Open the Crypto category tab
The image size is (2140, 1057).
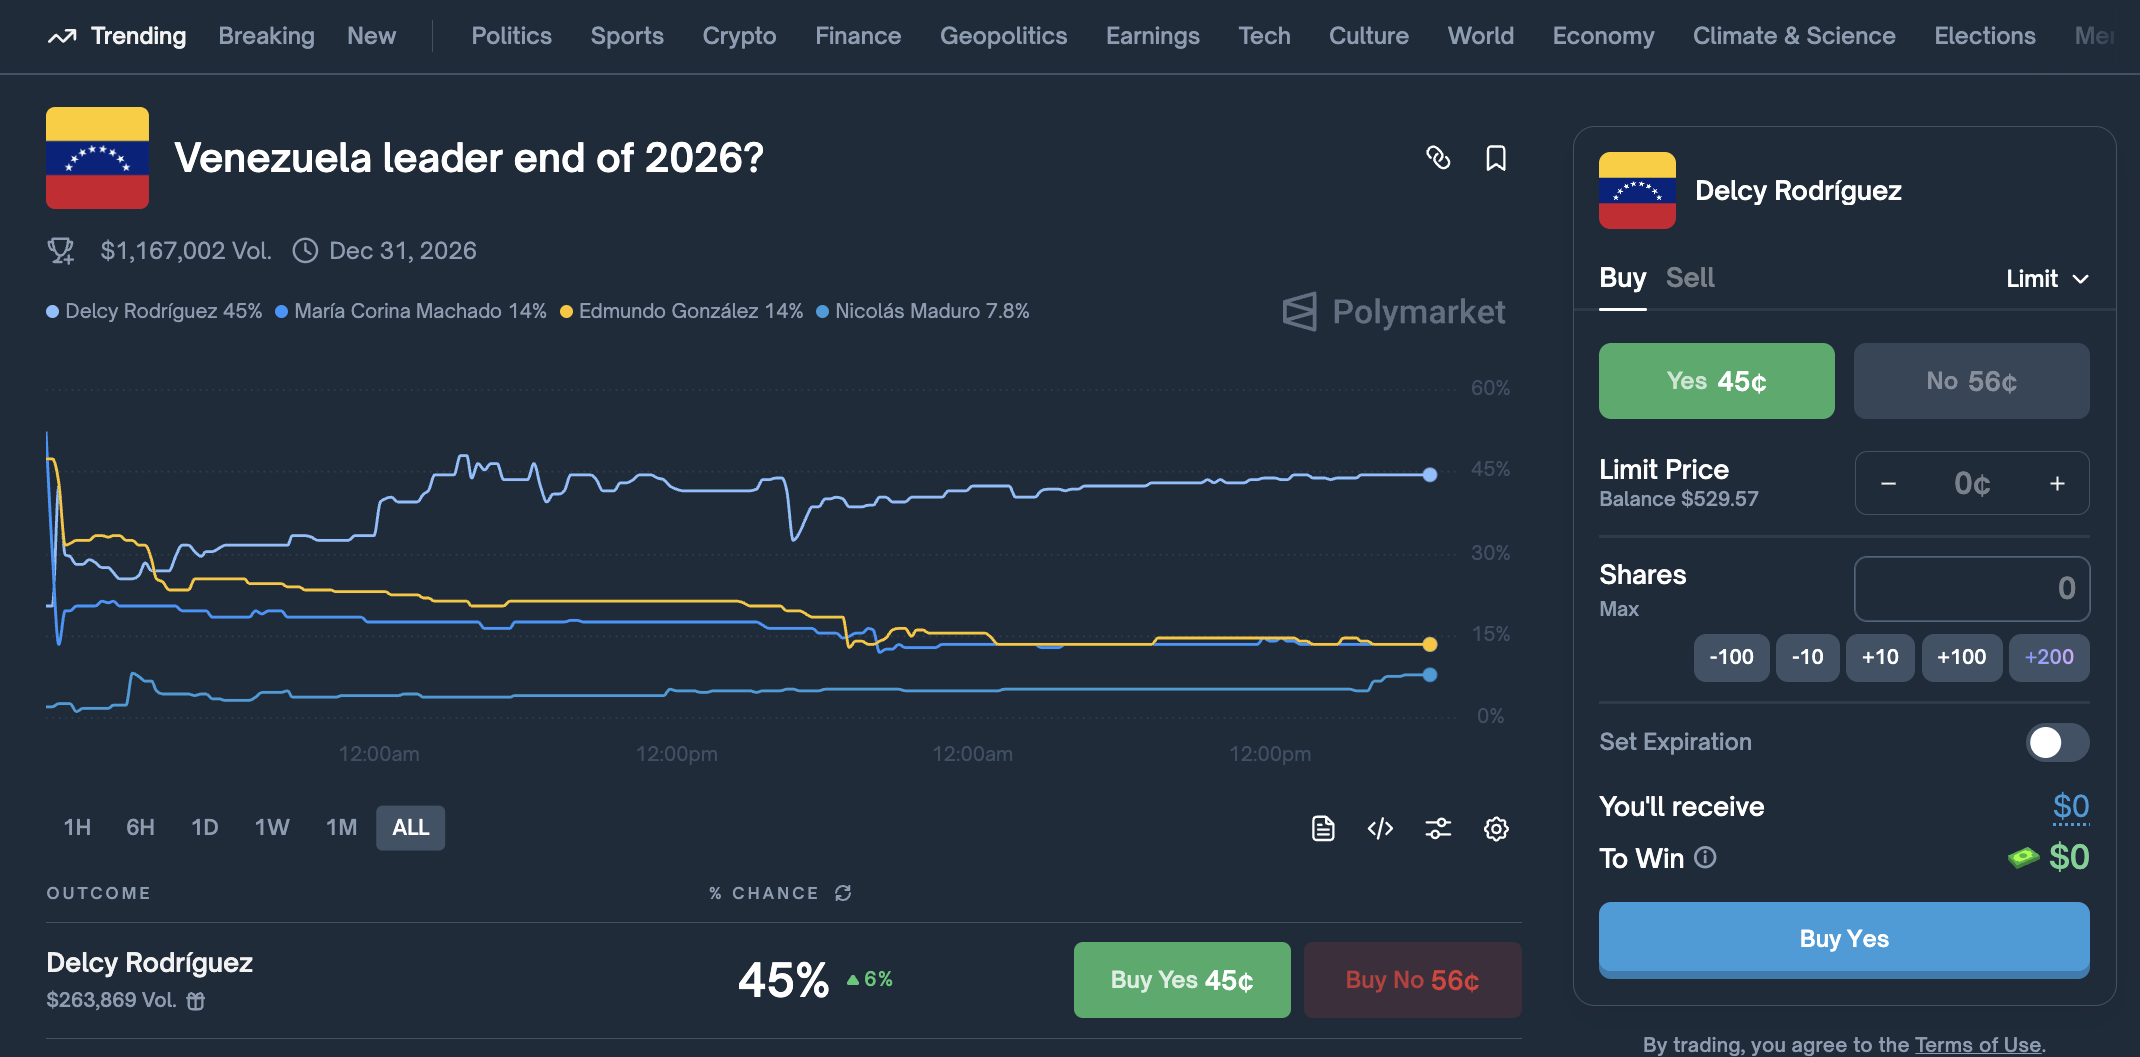pos(739,36)
